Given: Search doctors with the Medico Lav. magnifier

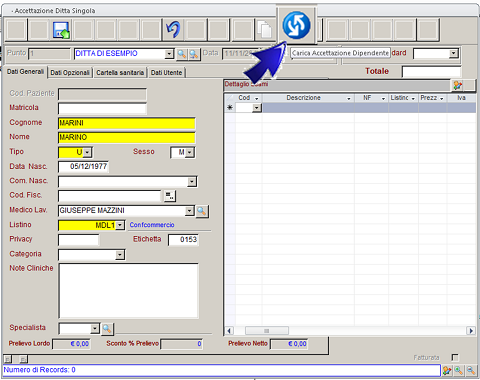Looking at the screenshot, I should click(202, 211).
